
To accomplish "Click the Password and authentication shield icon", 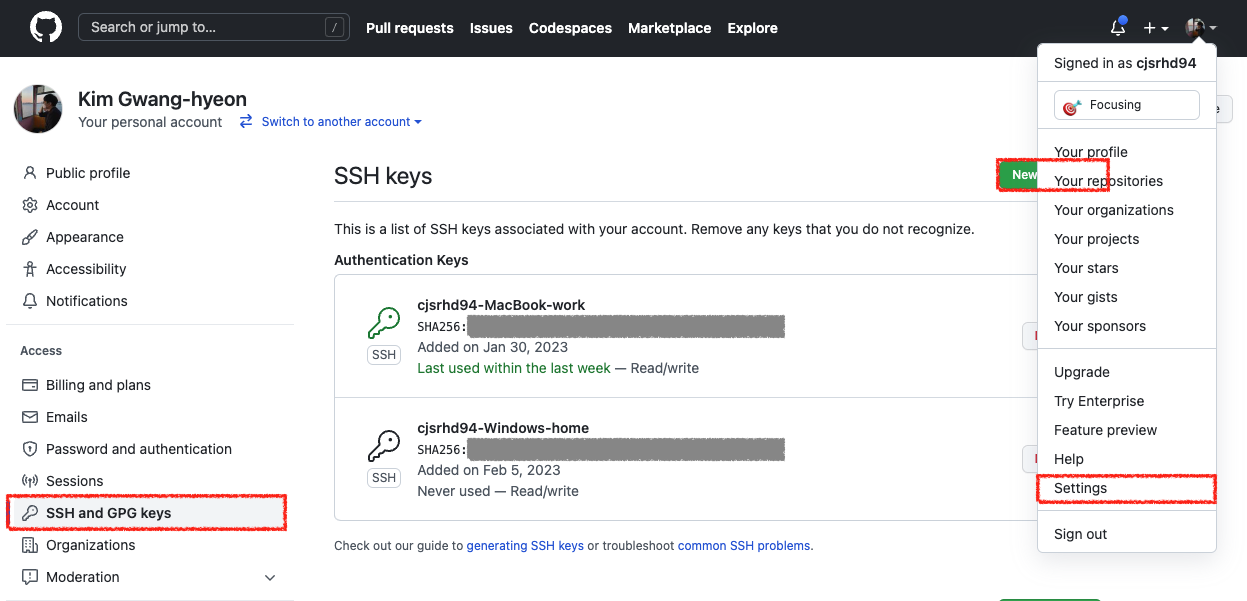I will [x=29, y=449].
